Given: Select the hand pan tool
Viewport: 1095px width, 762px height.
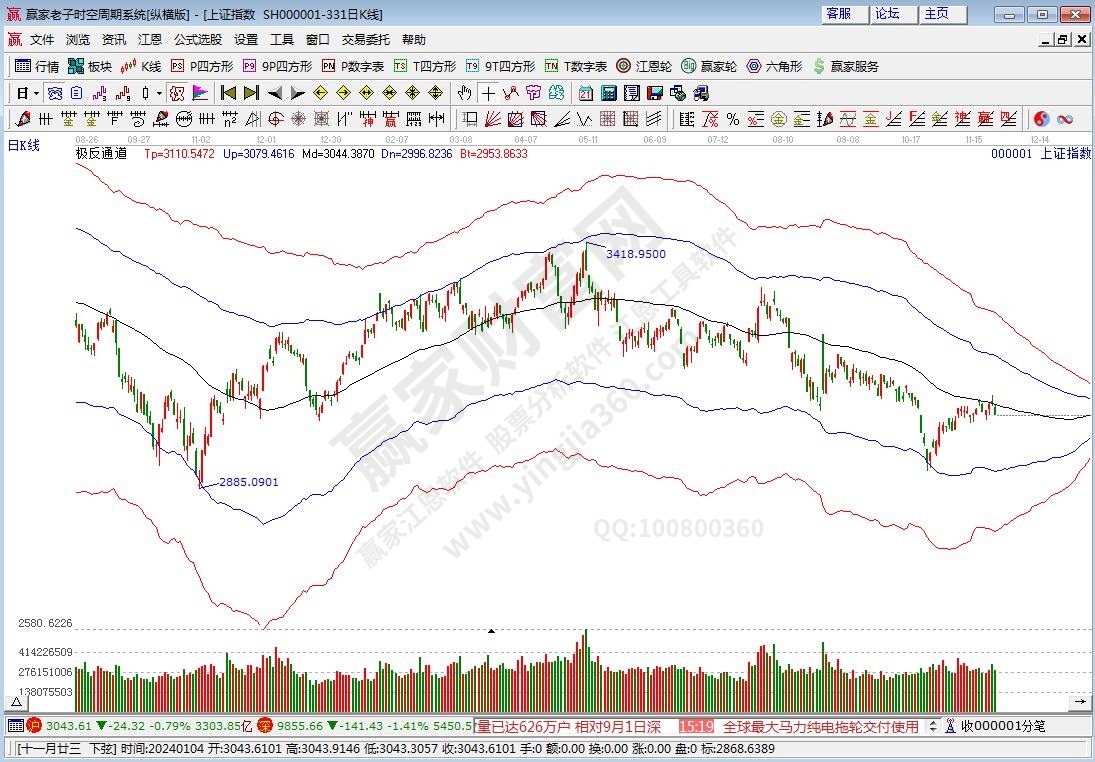Looking at the screenshot, I should coord(464,93).
